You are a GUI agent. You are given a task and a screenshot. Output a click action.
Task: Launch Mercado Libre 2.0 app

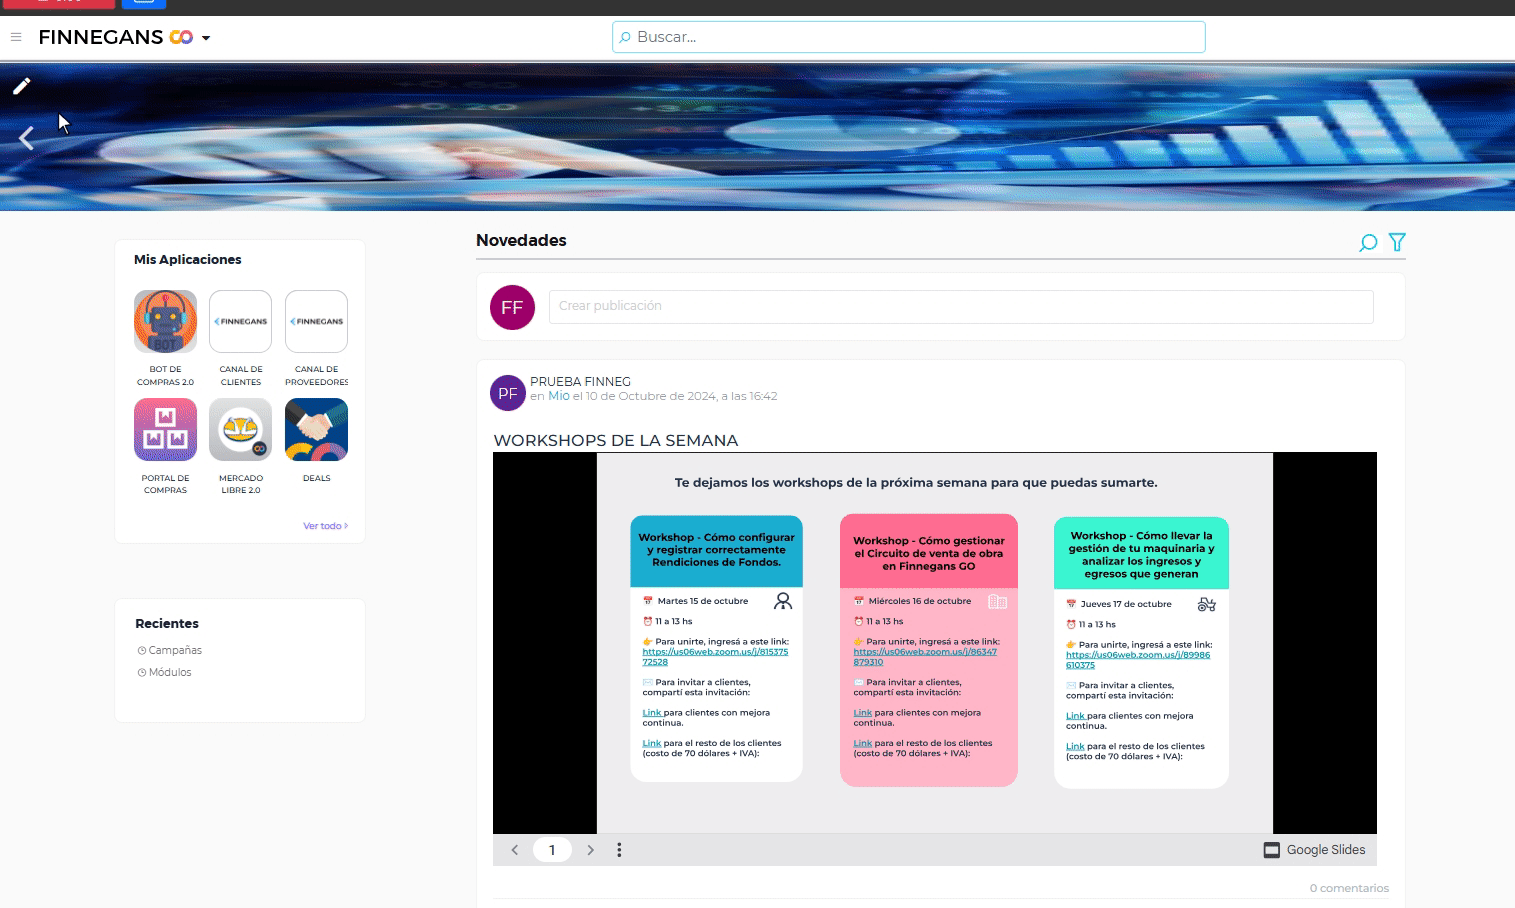pos(240,430)
